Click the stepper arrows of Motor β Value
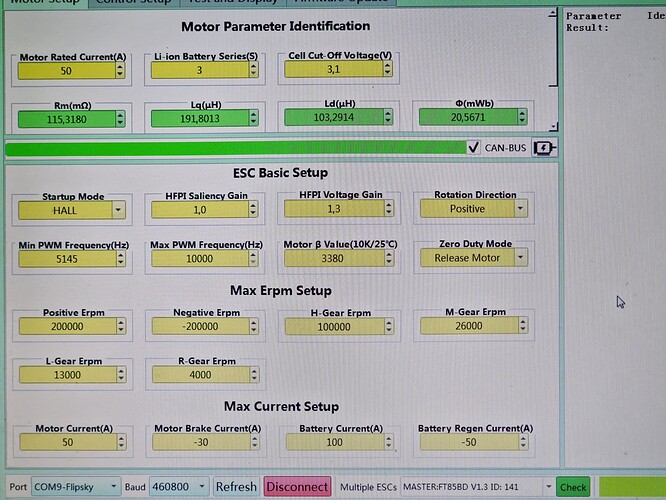The image size is (666, 500). tap(389, 258)
